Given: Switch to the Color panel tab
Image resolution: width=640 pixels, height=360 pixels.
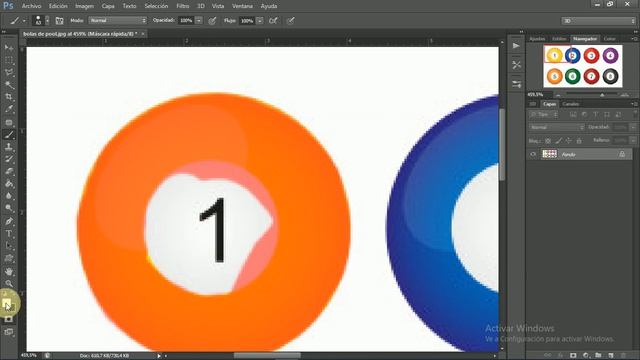Looking at the screenshot, I should point(609,39).
